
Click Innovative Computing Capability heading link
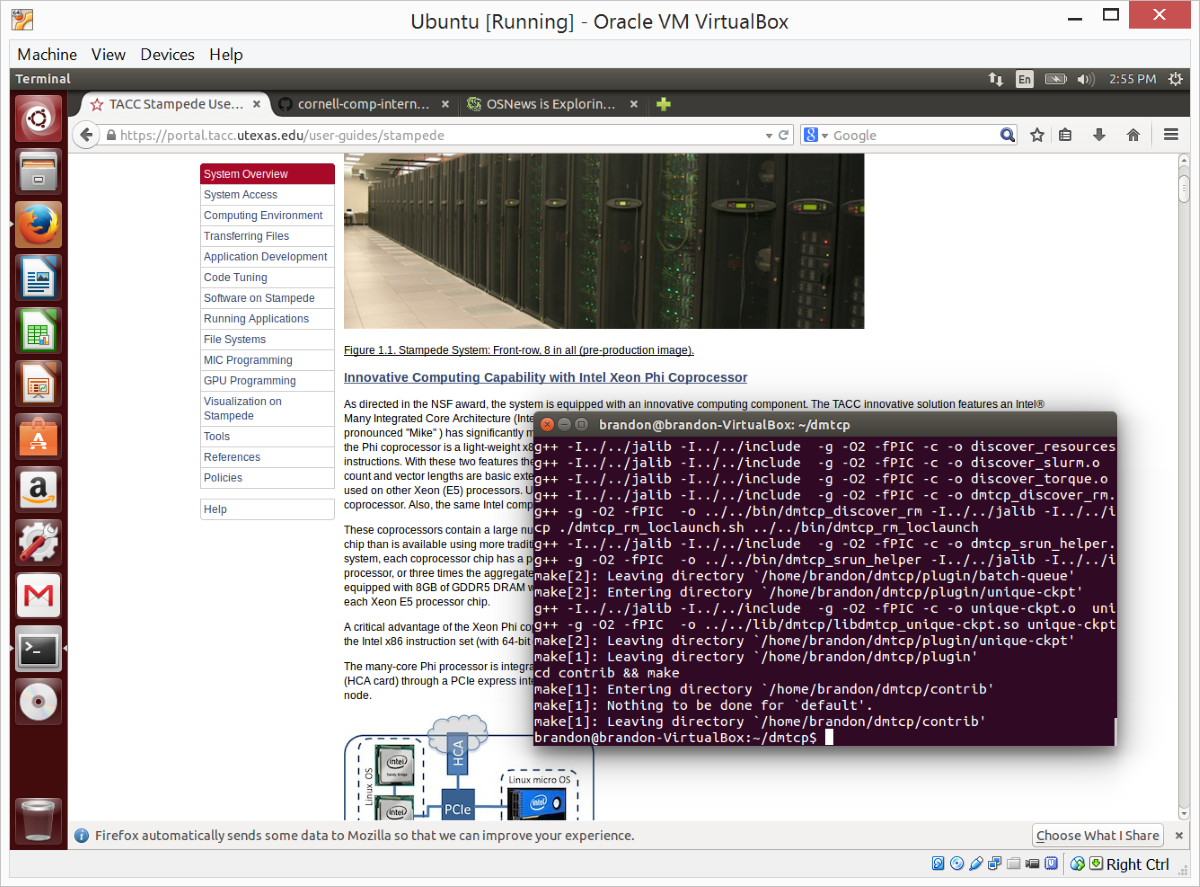[x=545, y=378]
